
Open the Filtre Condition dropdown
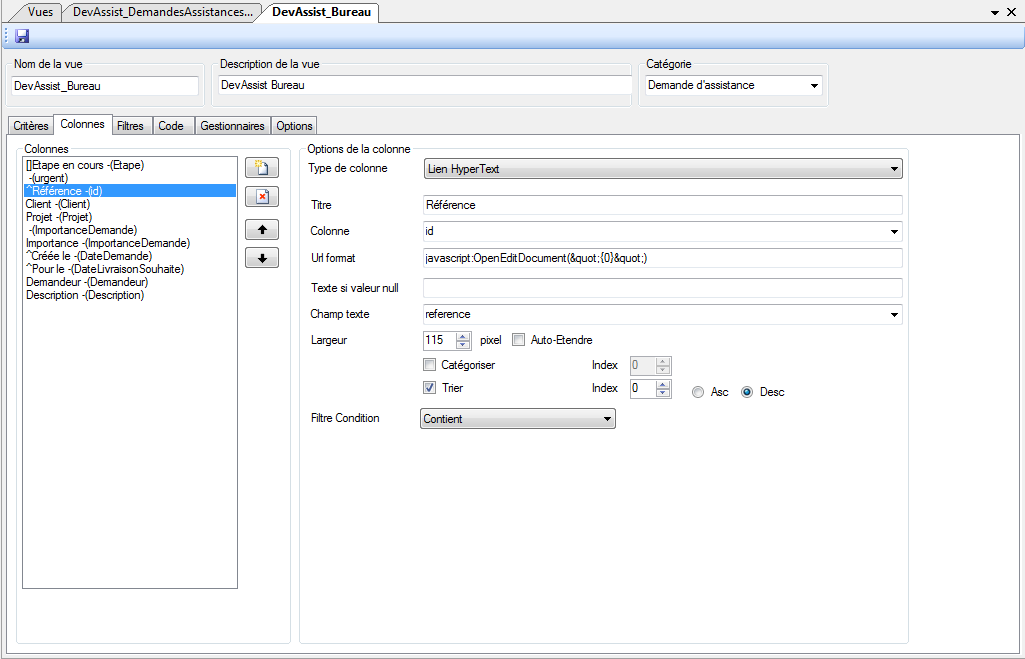pos(606,419)
